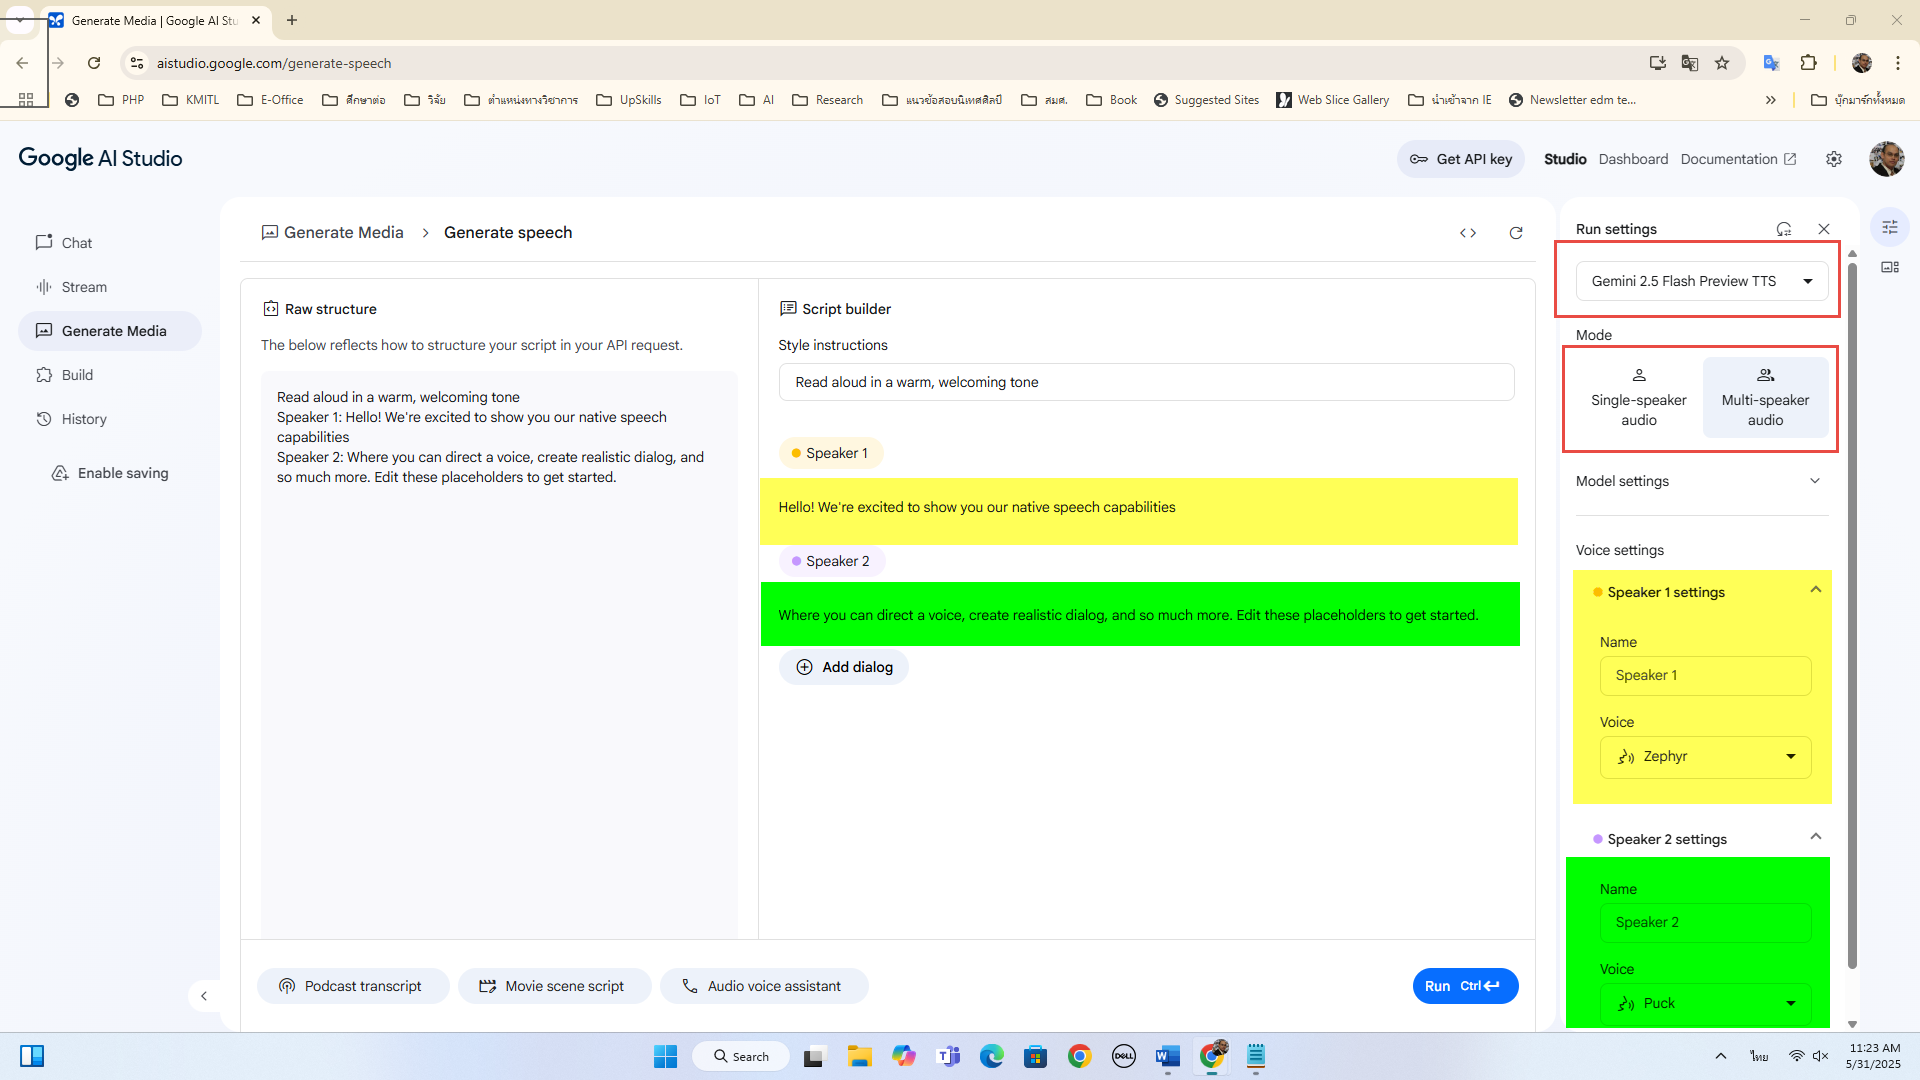Click the address bar URL
Image resolution: width=1920 pixels, height=1080 pixels.
pos(273,63)
